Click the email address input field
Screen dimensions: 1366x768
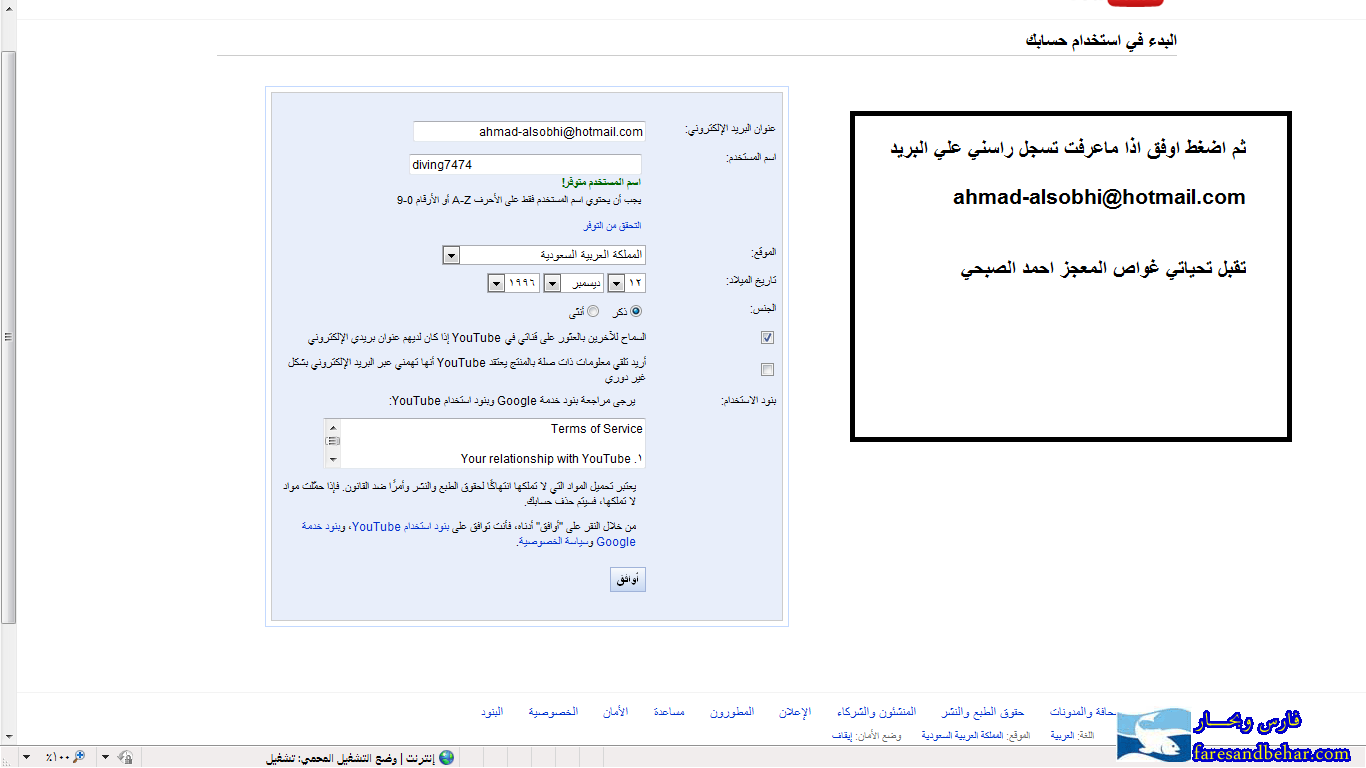point(529,132)
